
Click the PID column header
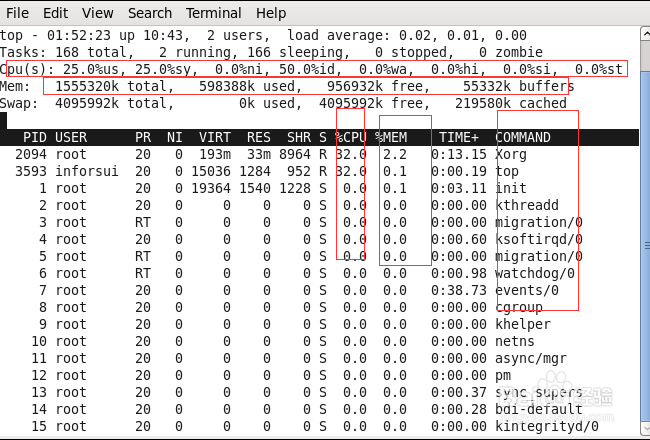click(34, 137)
